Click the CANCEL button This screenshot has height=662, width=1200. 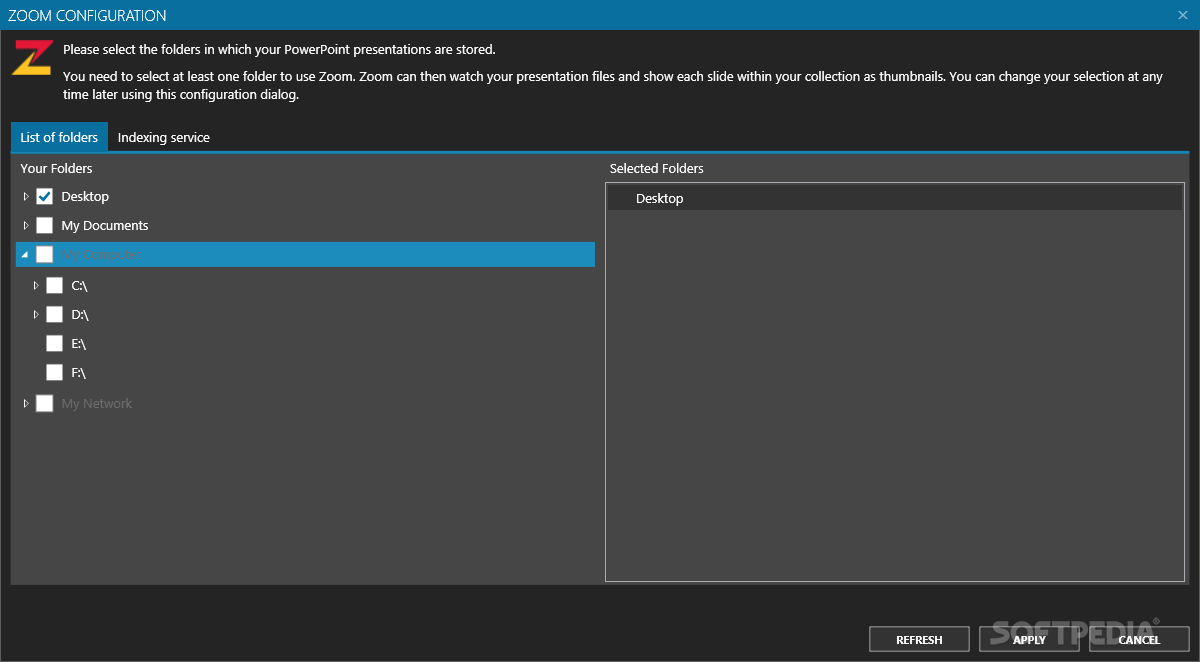click(1139, 640)
